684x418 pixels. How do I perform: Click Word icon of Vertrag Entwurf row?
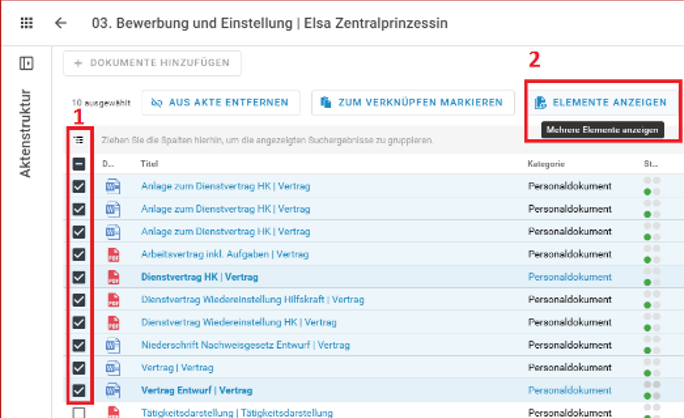tap(113, 391)
